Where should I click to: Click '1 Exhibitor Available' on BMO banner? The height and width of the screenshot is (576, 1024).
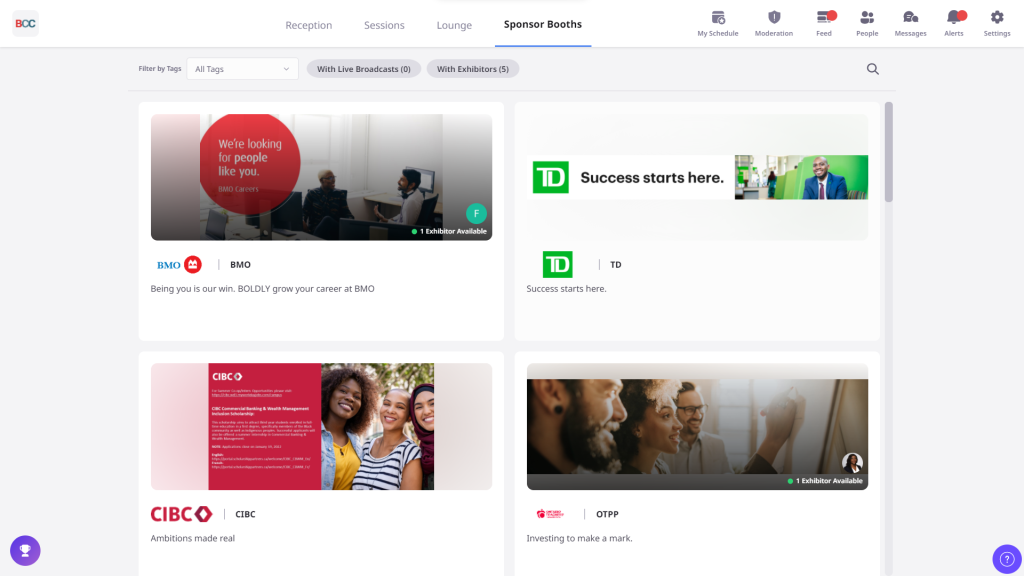point(449,231)
